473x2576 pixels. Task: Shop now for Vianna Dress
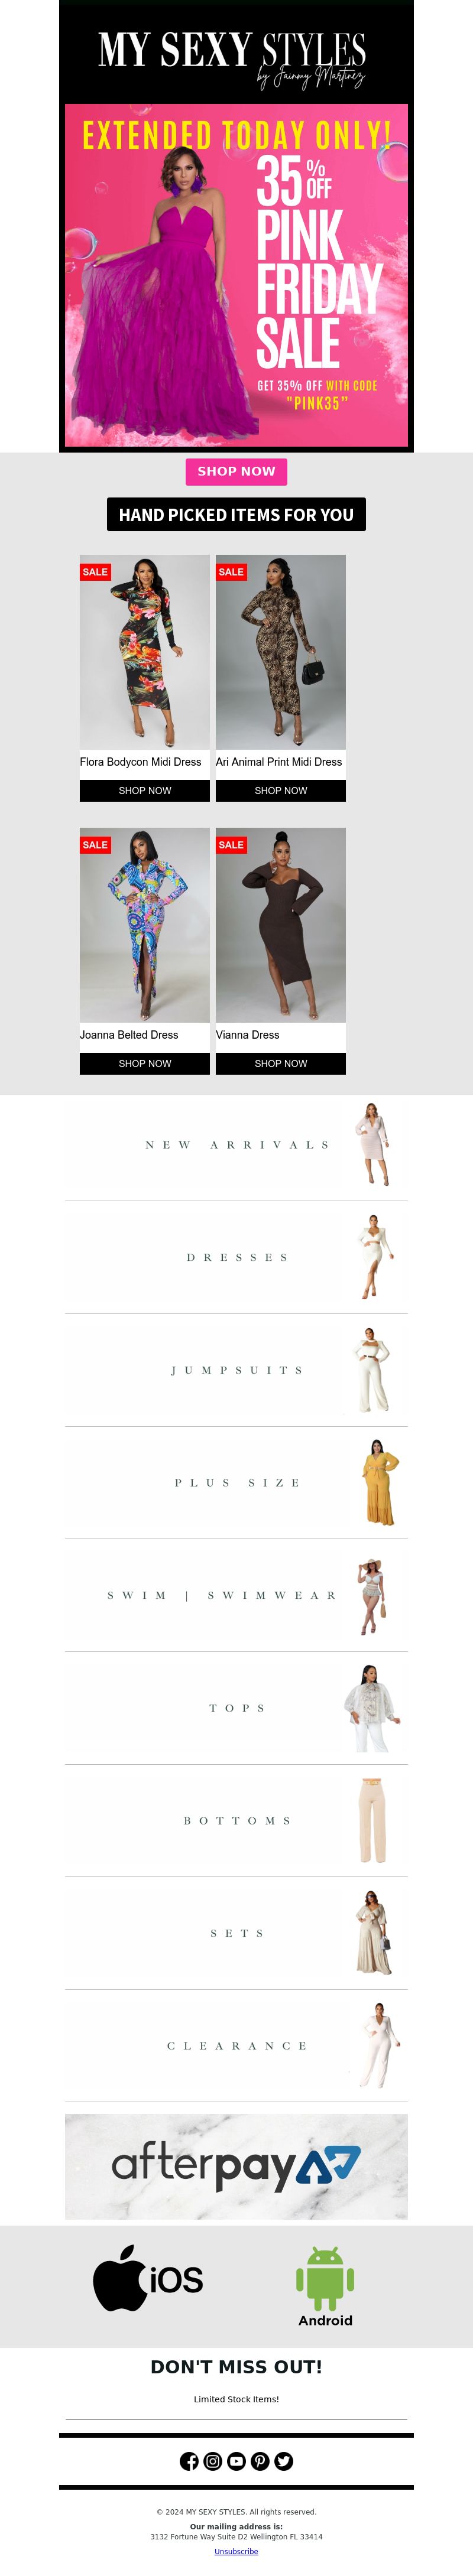point(281,1063)
